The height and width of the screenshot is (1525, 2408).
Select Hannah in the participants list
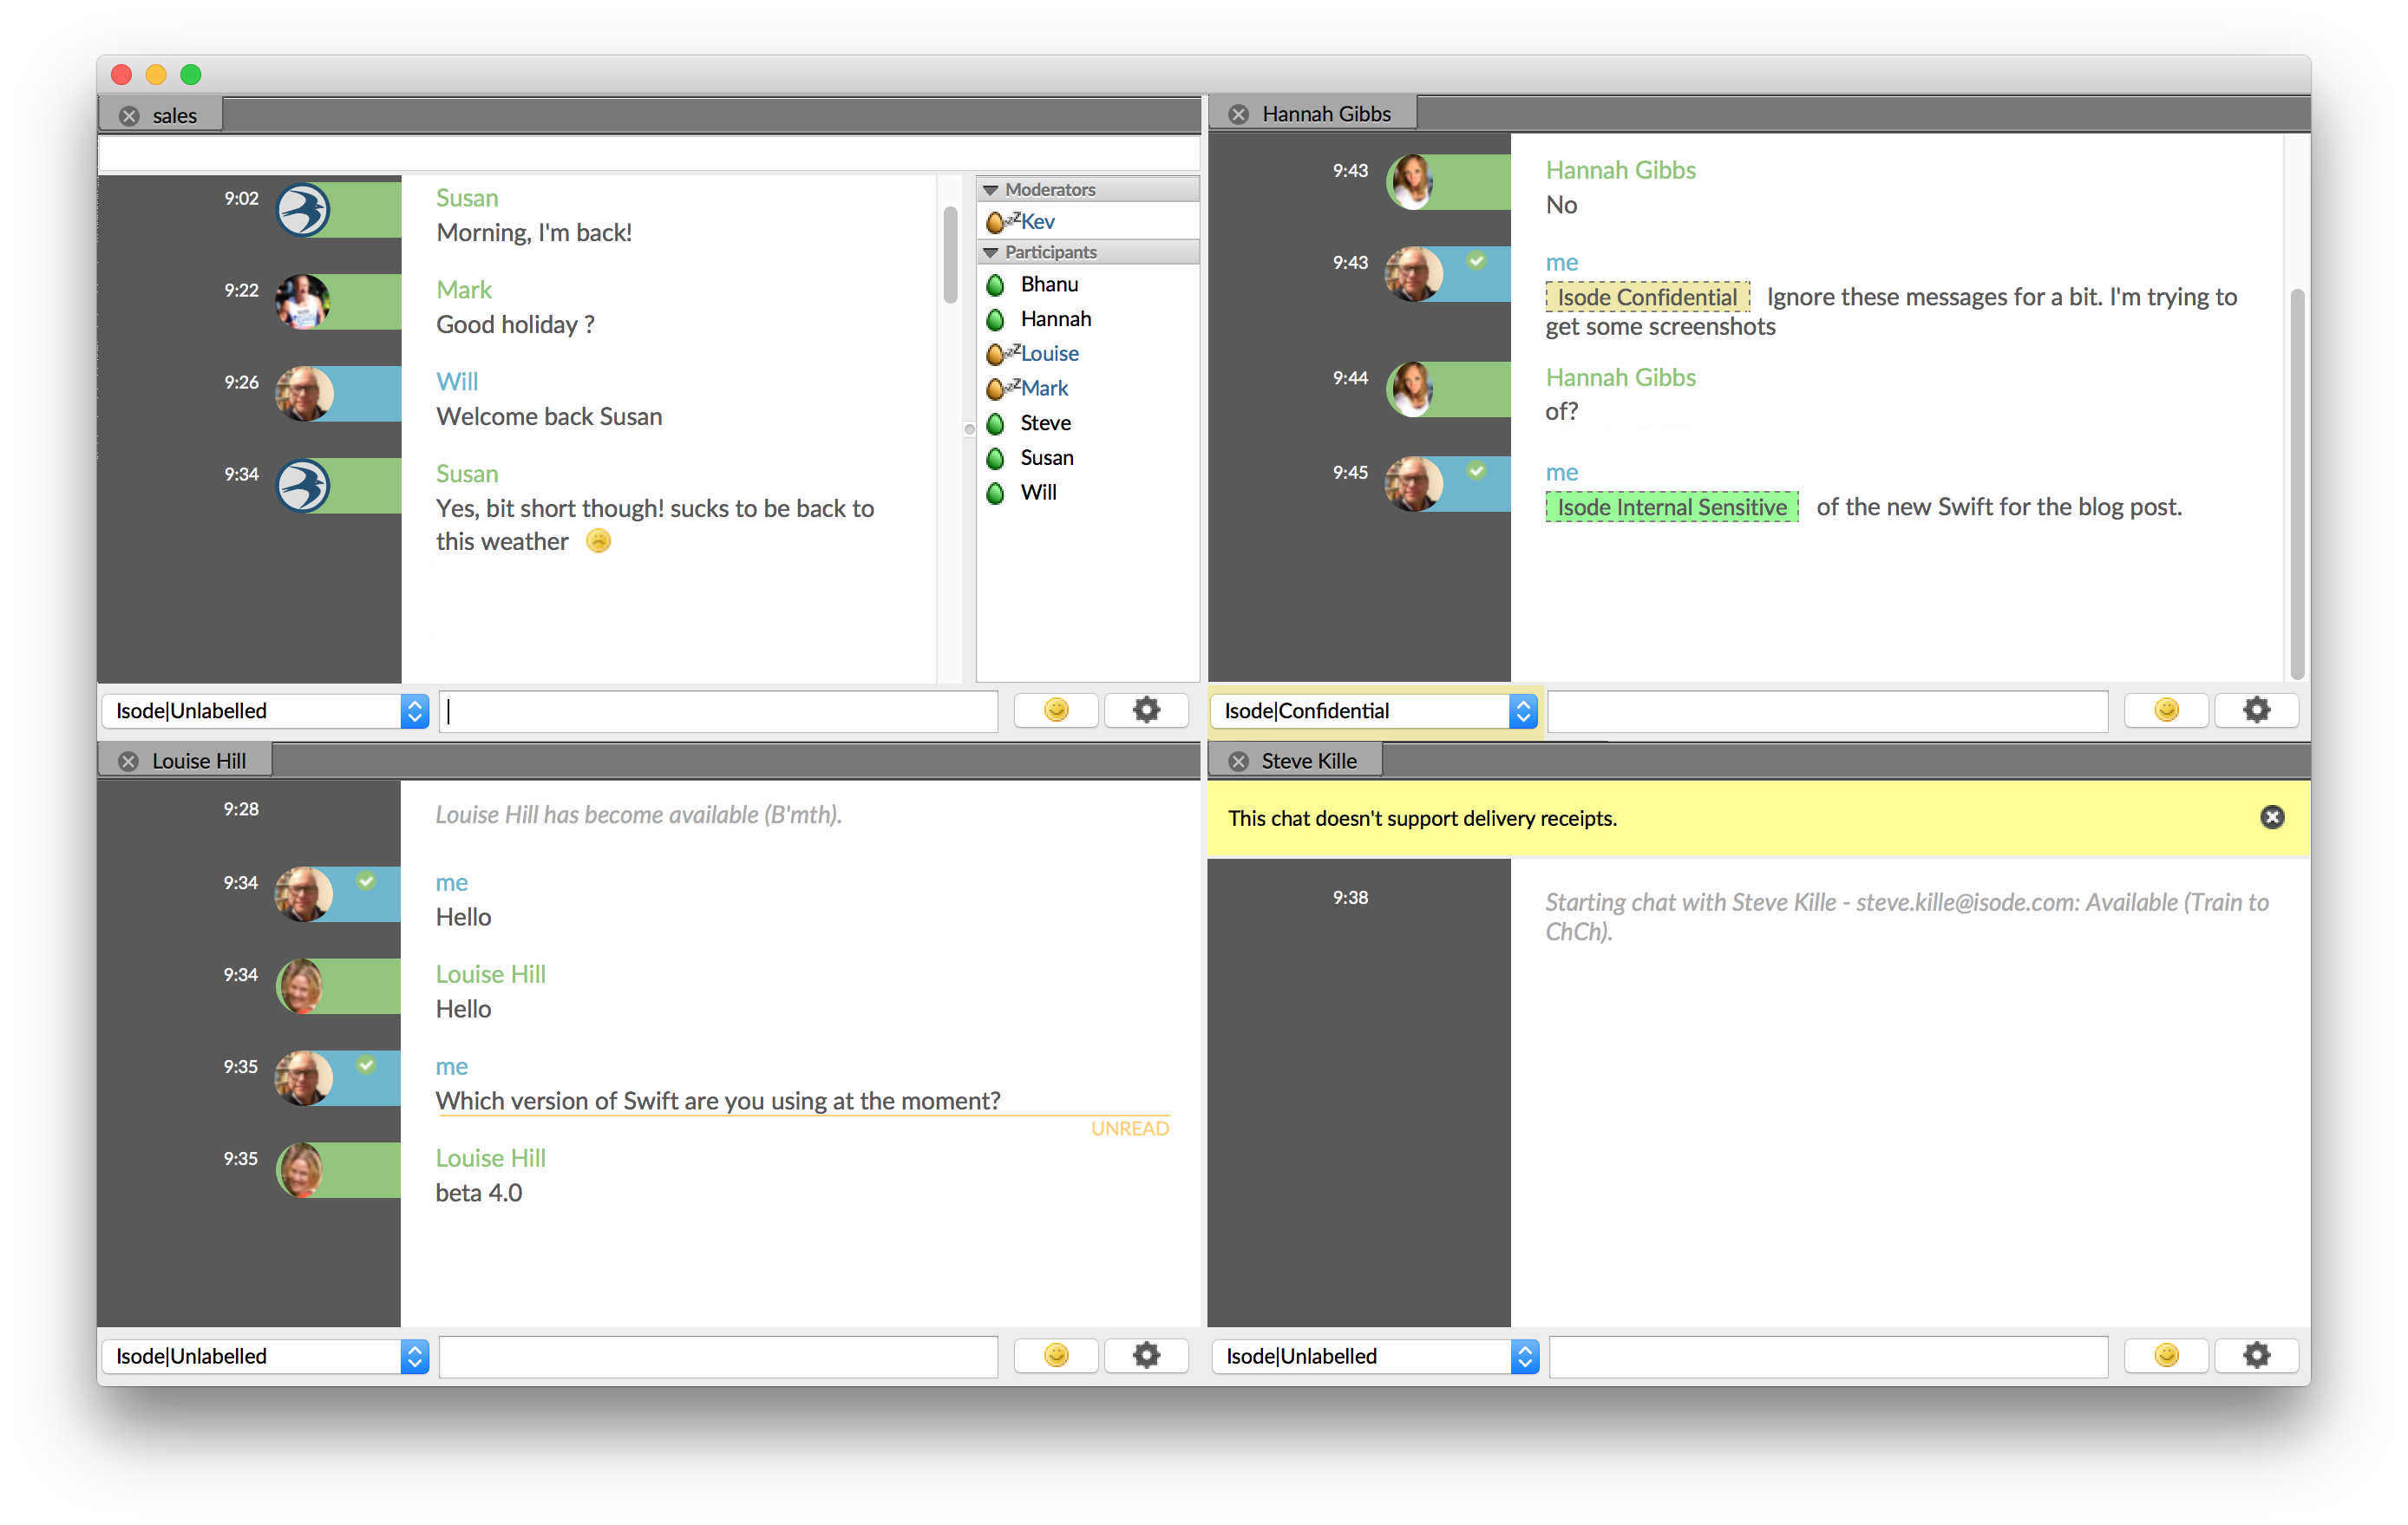(1088, 319)
